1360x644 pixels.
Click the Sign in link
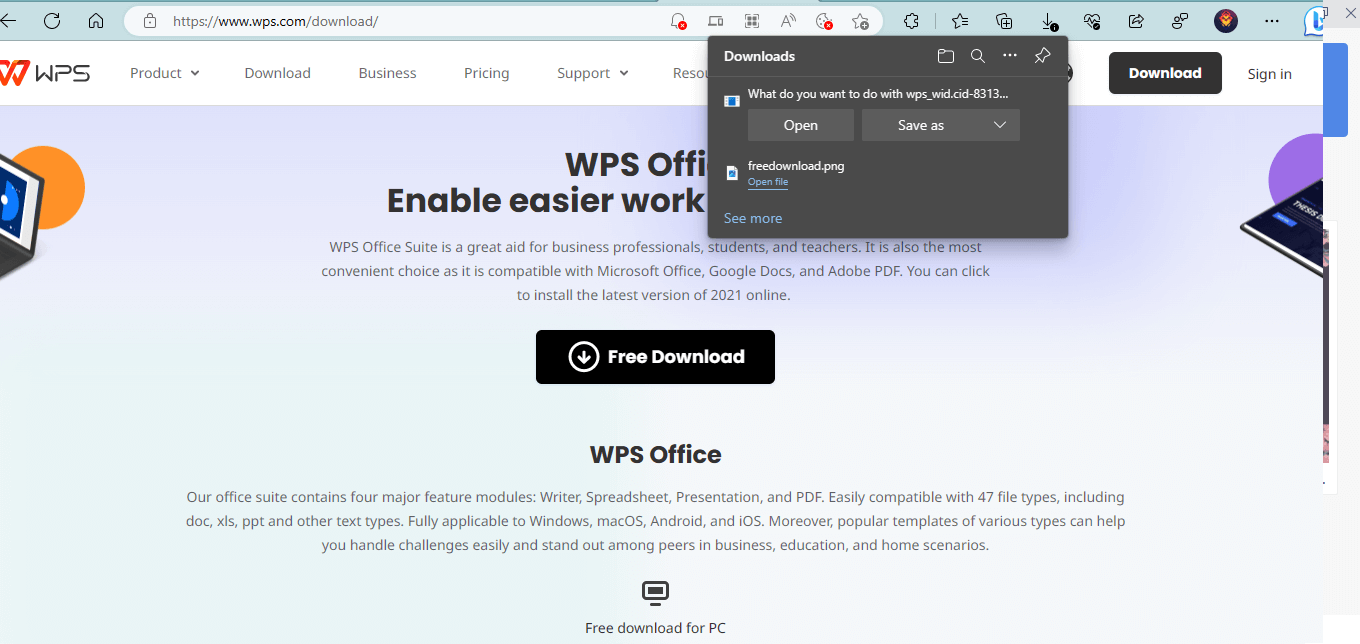(1269, 74)
